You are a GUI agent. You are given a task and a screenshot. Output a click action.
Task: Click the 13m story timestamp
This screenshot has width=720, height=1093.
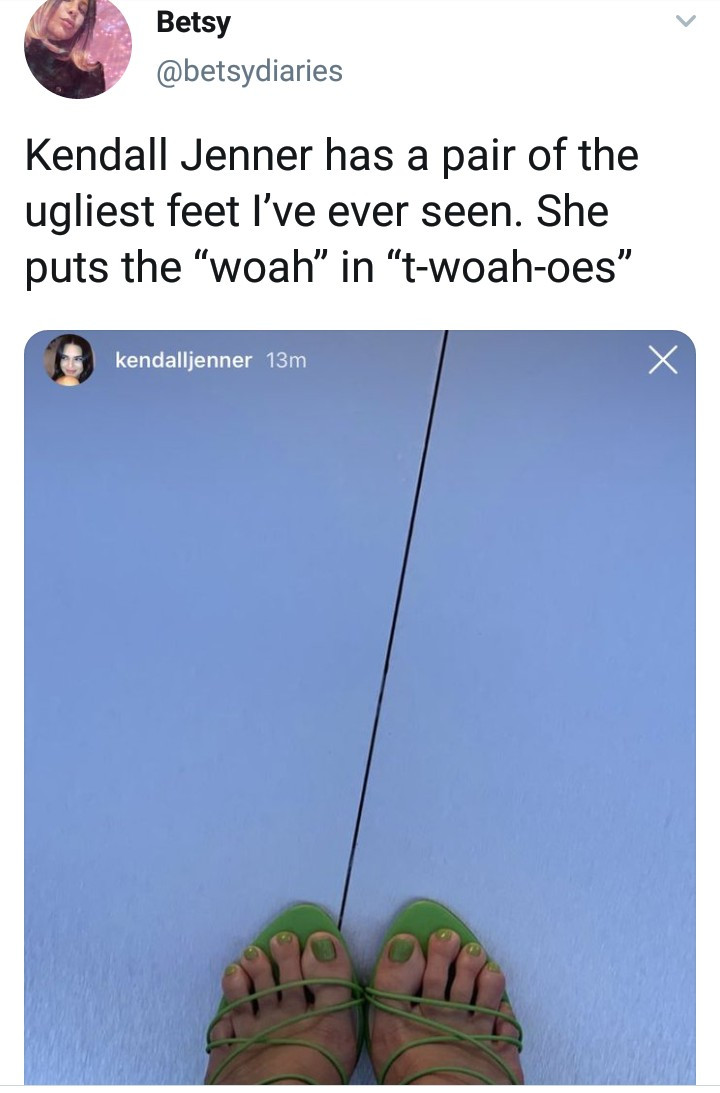coord(286,360)
